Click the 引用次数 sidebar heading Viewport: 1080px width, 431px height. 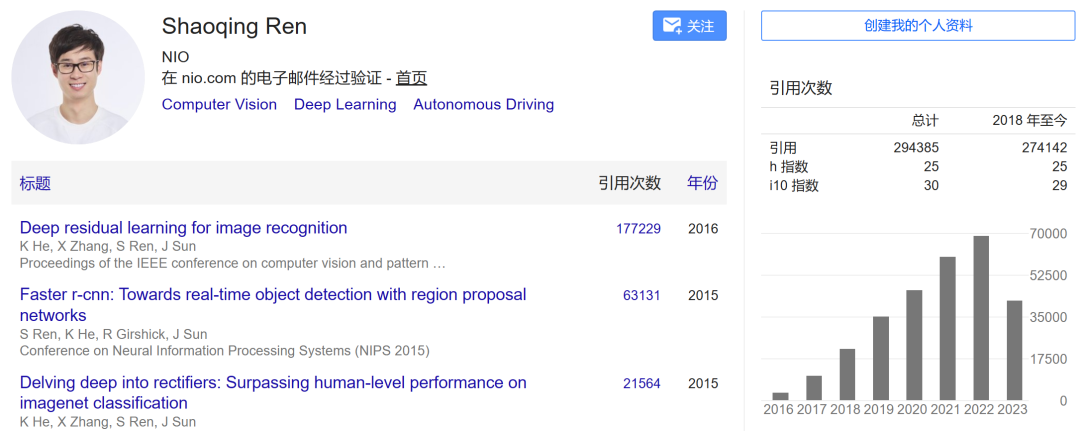coord(801,87)
